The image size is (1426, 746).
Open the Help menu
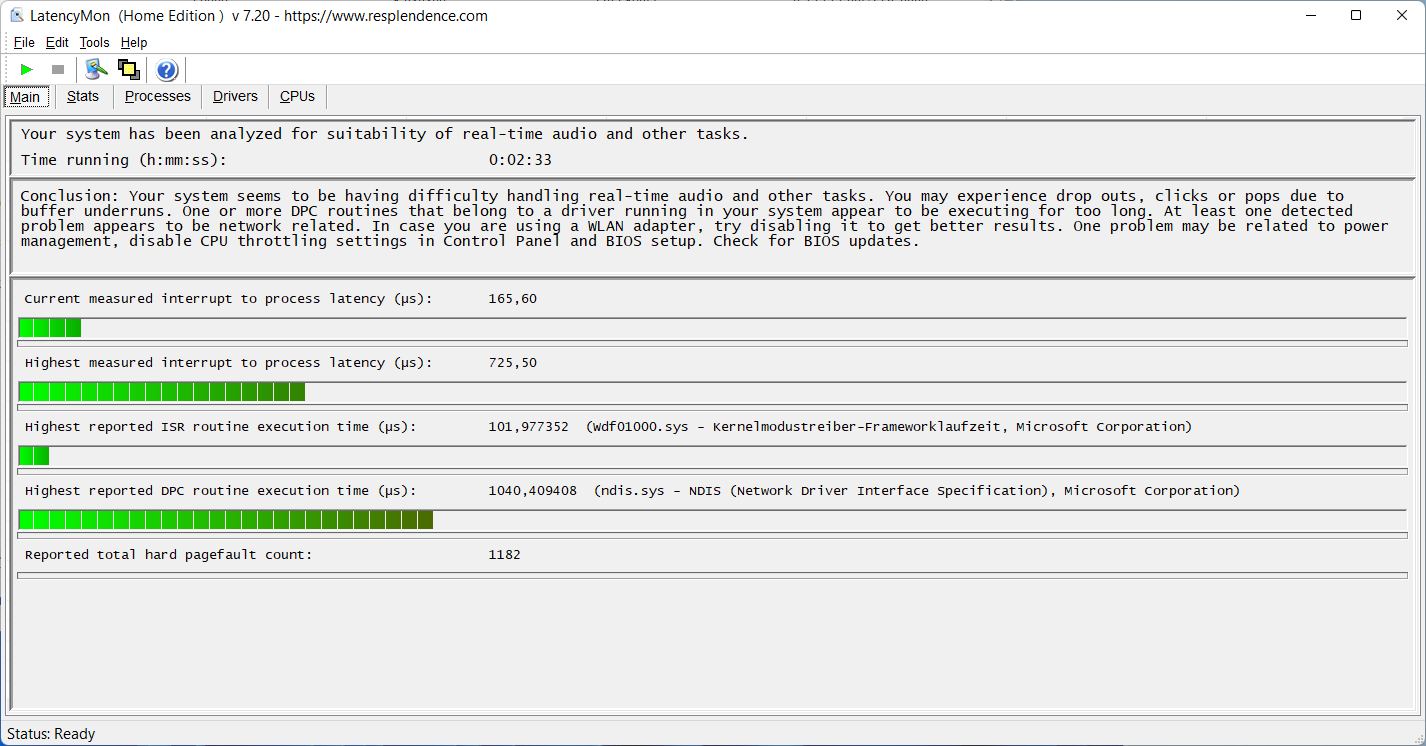pyautogui.click(x=134, y=42)
